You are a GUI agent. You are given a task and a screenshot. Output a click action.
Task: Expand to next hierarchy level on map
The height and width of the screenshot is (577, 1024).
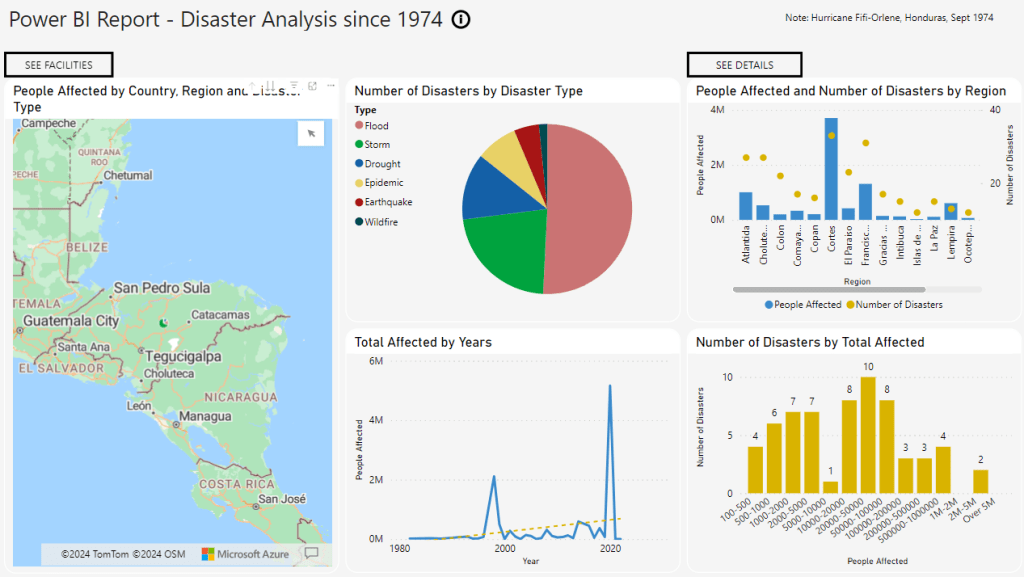click(294, 87)
